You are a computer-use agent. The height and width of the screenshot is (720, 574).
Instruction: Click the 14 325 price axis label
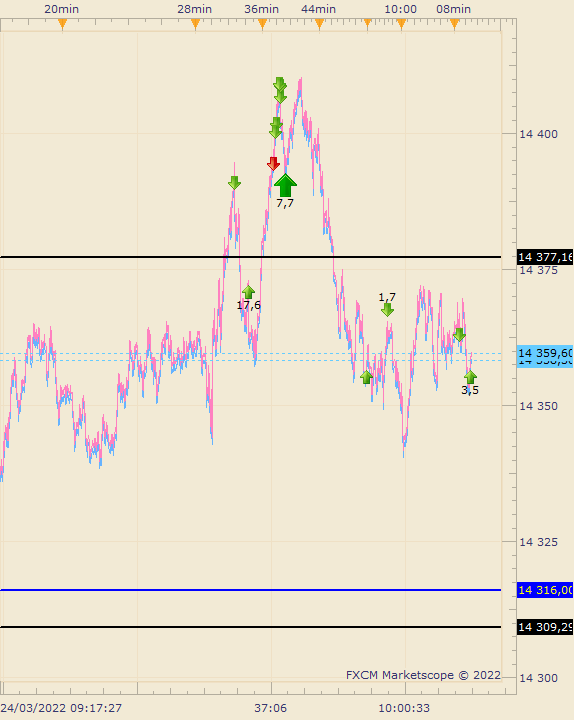pos(538,542)
